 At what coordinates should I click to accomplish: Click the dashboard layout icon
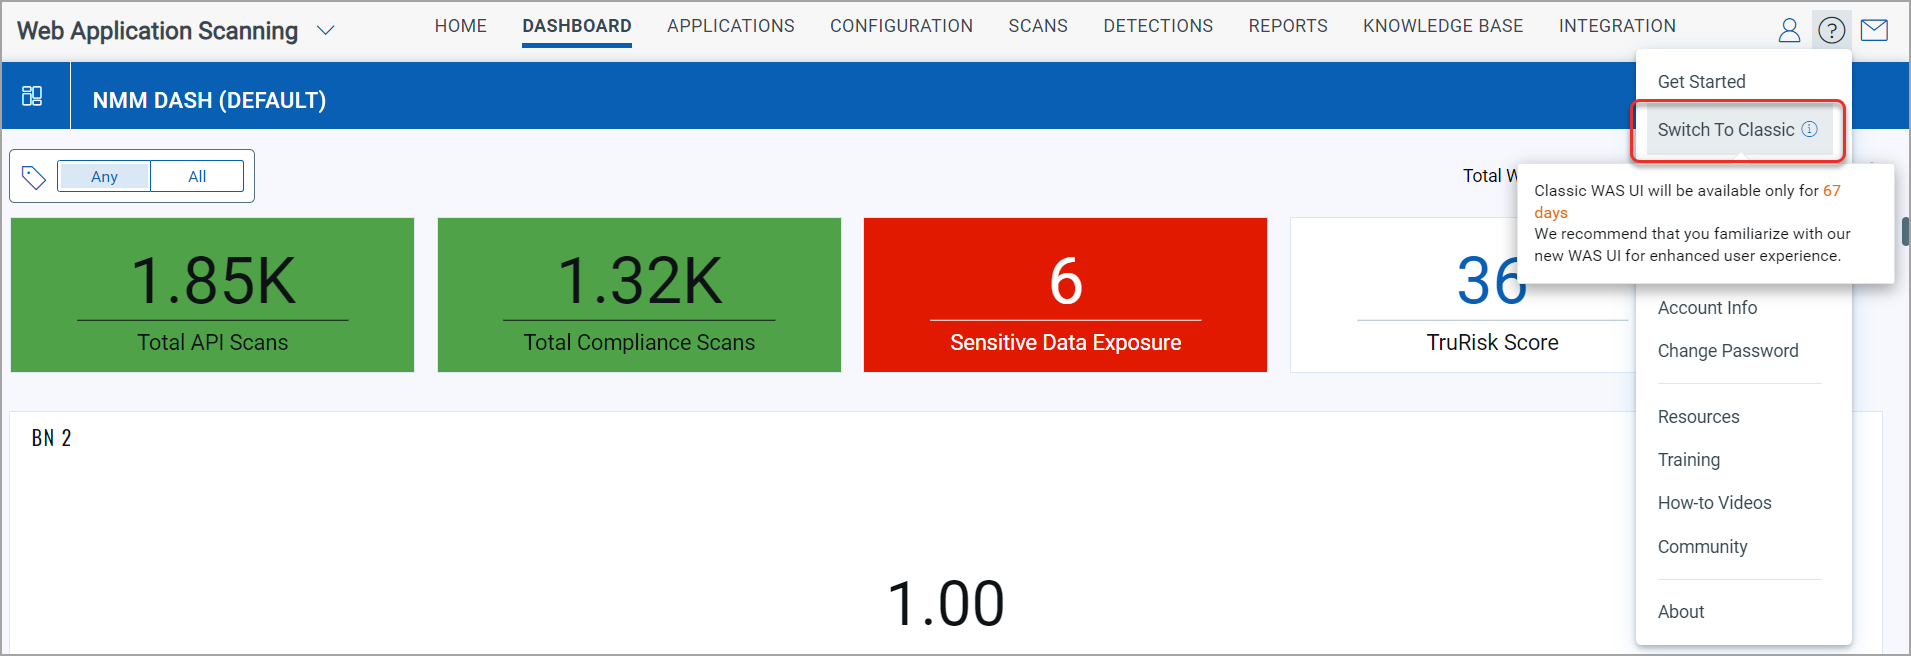pyautogui.click(x=32, y=96)
